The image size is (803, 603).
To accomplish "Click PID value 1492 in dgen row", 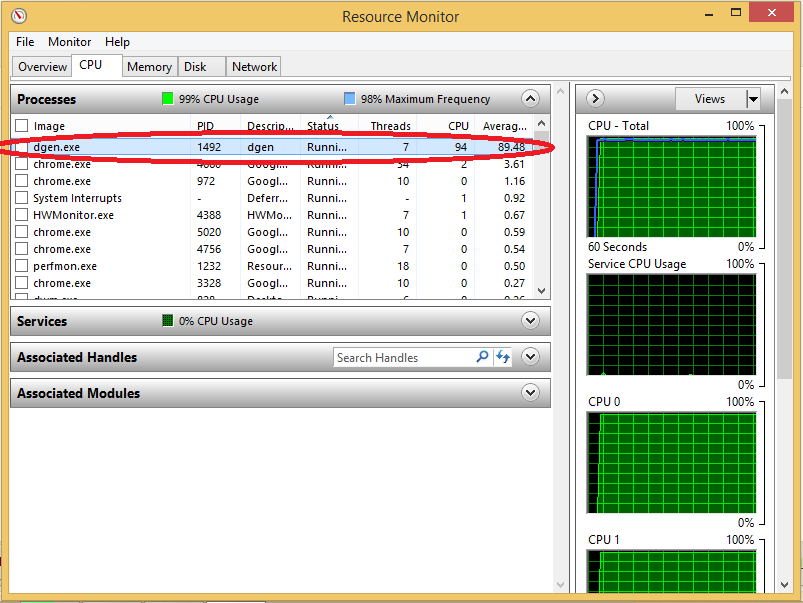I will point(209,147).
